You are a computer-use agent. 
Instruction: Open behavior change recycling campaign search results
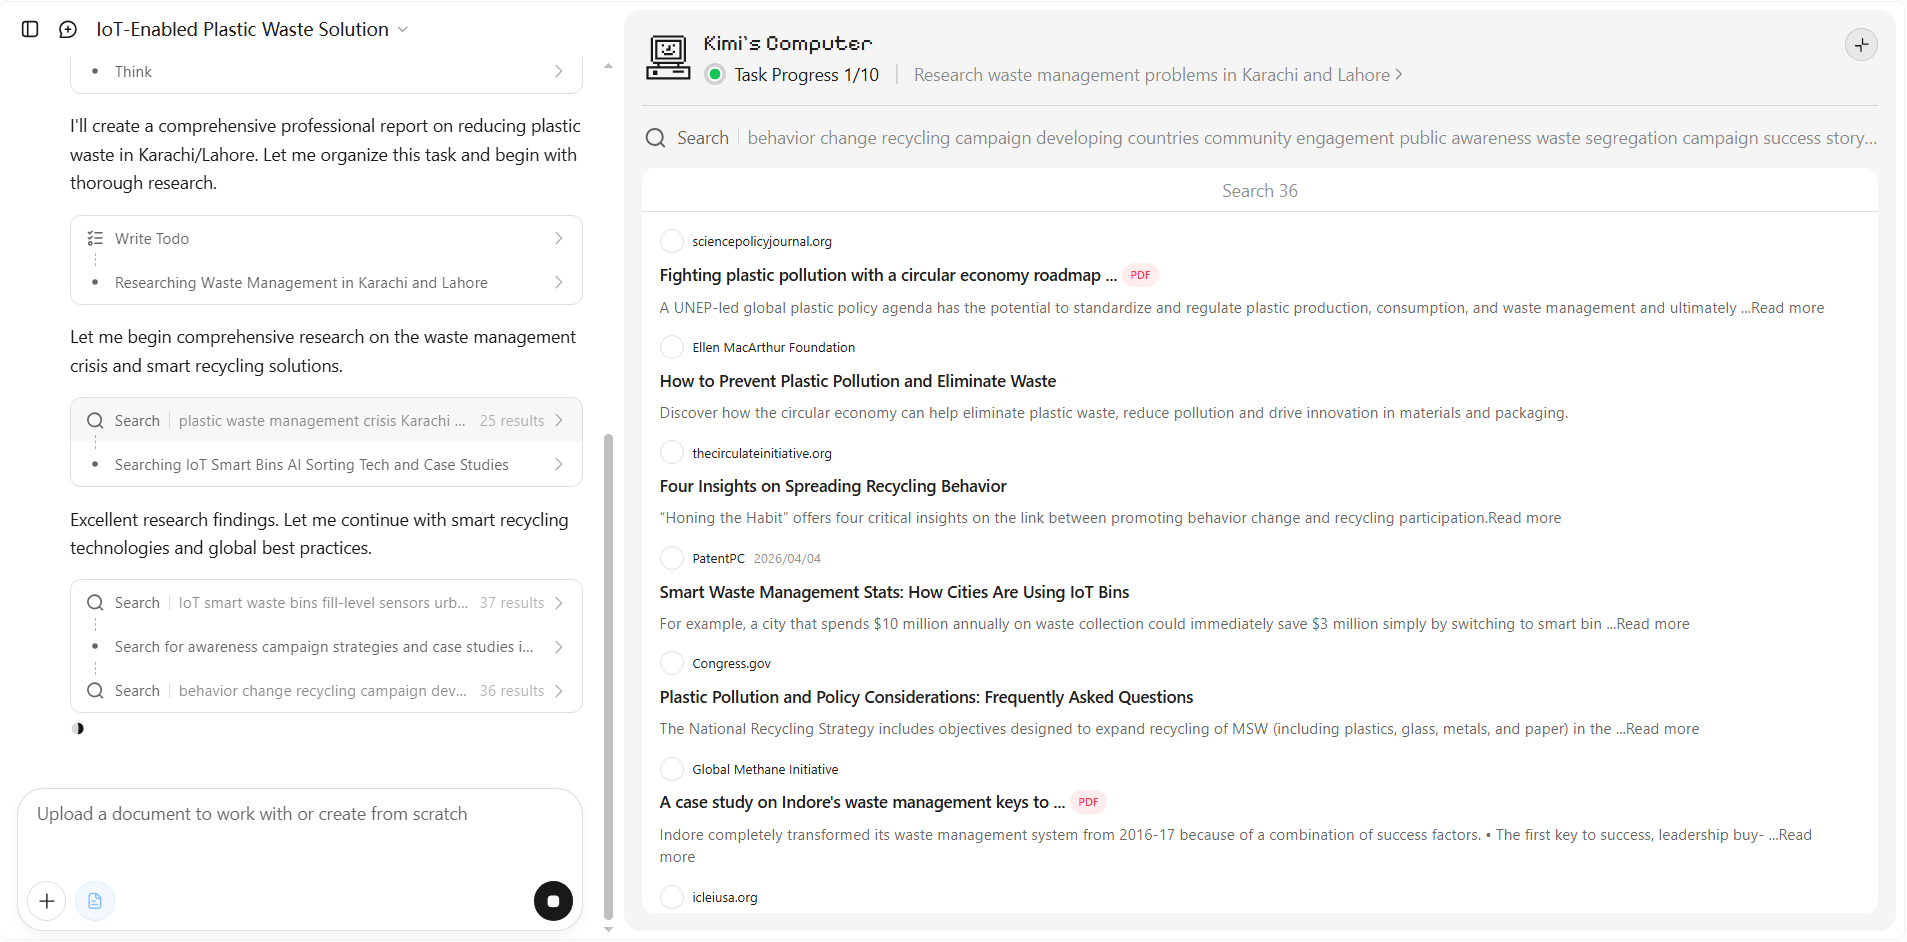326,691
